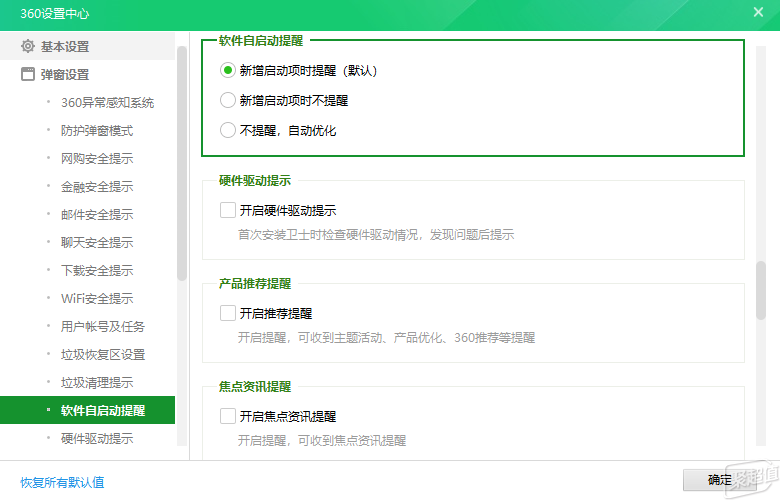
Task: Open 用户帐号及任务 settings
Action: point(103,326)
